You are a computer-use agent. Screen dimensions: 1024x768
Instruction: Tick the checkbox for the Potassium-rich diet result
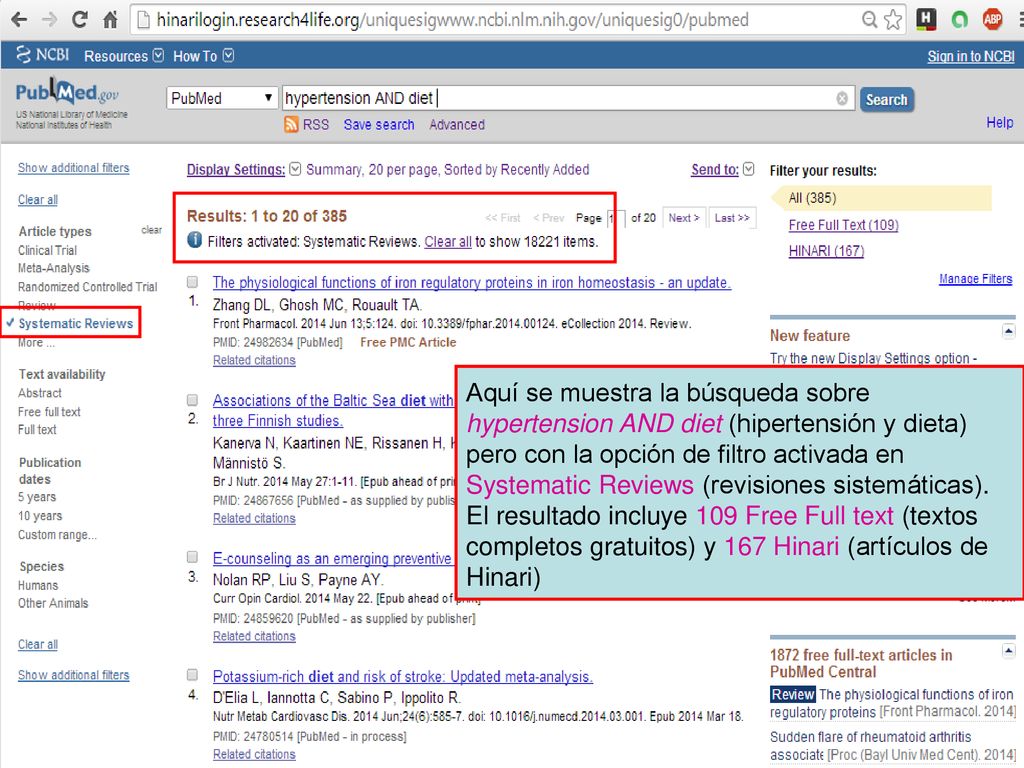(x=192, y=675)
